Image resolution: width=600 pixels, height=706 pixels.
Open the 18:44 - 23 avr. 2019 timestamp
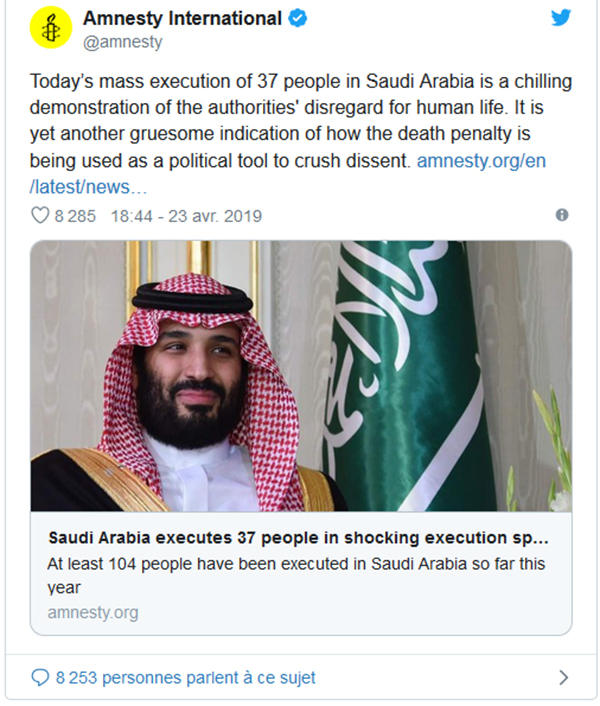[186, 215]
